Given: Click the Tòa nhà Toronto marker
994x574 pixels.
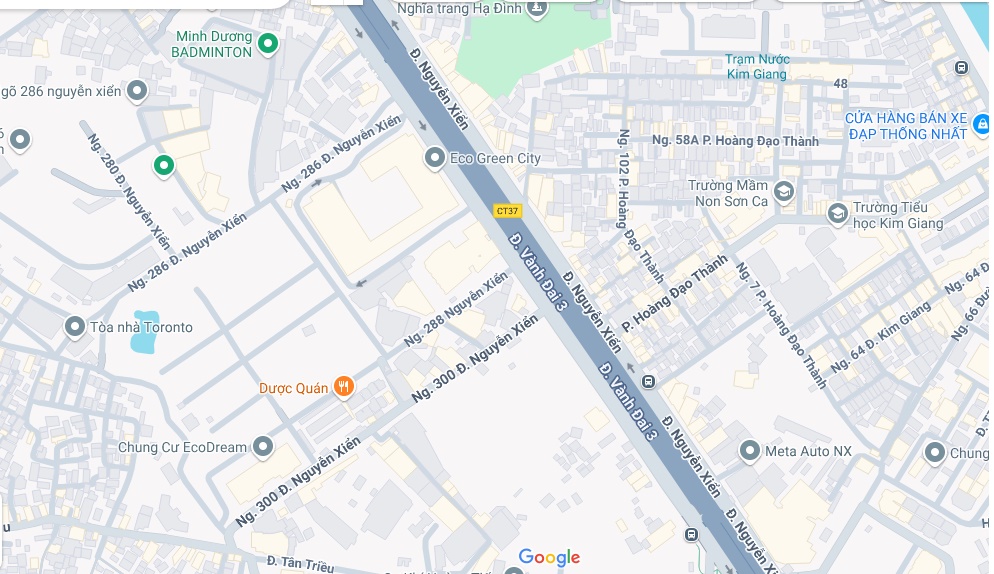Looking at the screenshot, I should [75, 327].
